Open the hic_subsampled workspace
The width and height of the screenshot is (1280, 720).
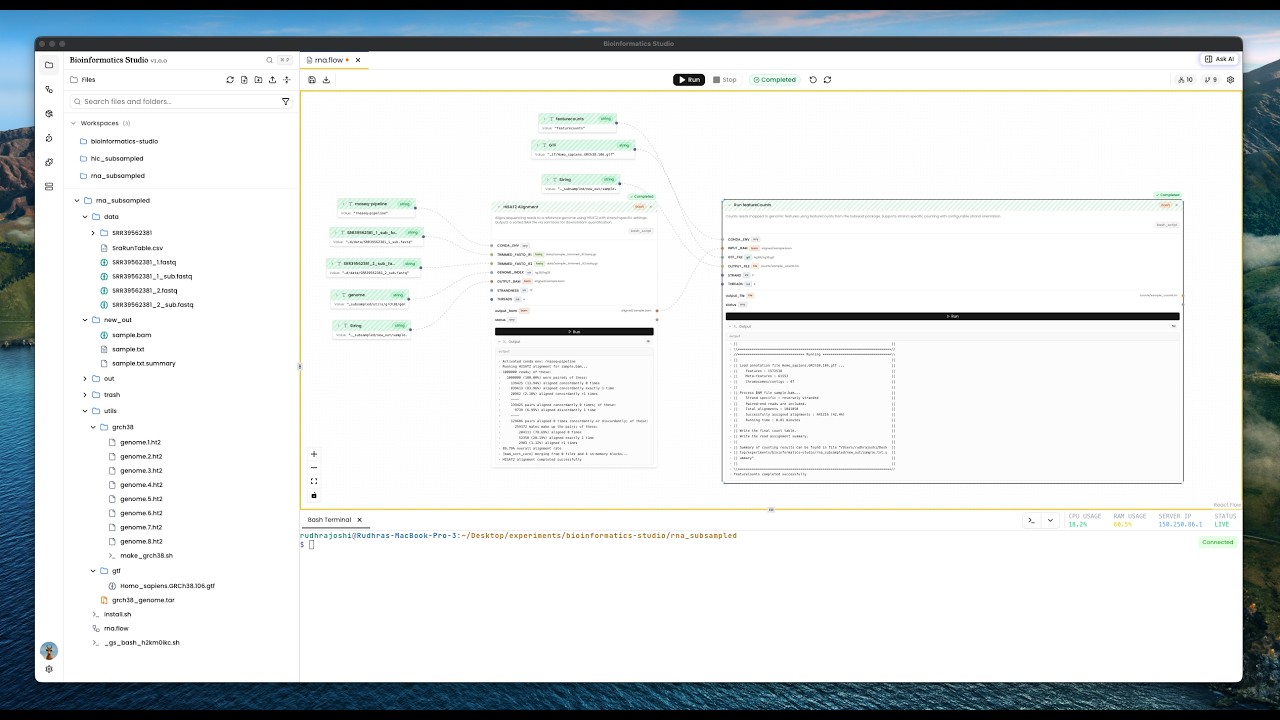coord(117,158)
